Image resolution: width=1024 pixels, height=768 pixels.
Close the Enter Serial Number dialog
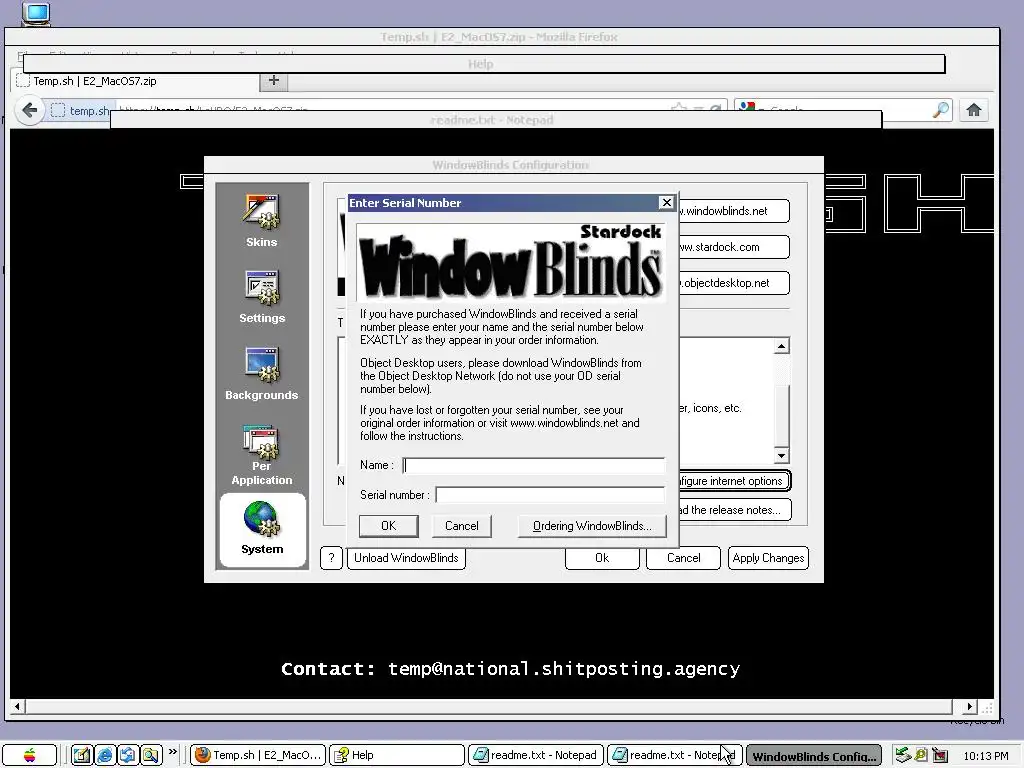click(x=666, y=202)
